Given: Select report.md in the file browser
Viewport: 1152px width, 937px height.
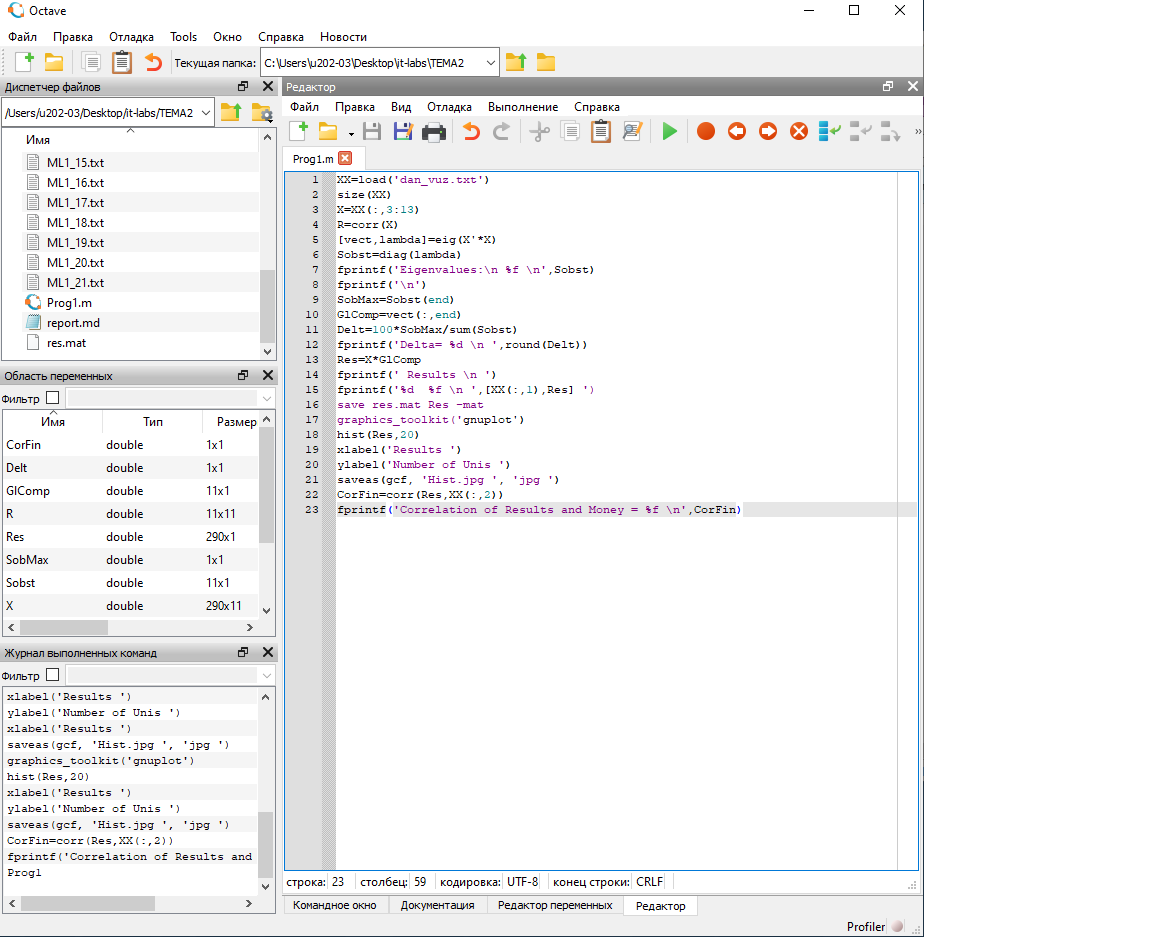Looking at the screenshot, I should [x=73, y=323].
